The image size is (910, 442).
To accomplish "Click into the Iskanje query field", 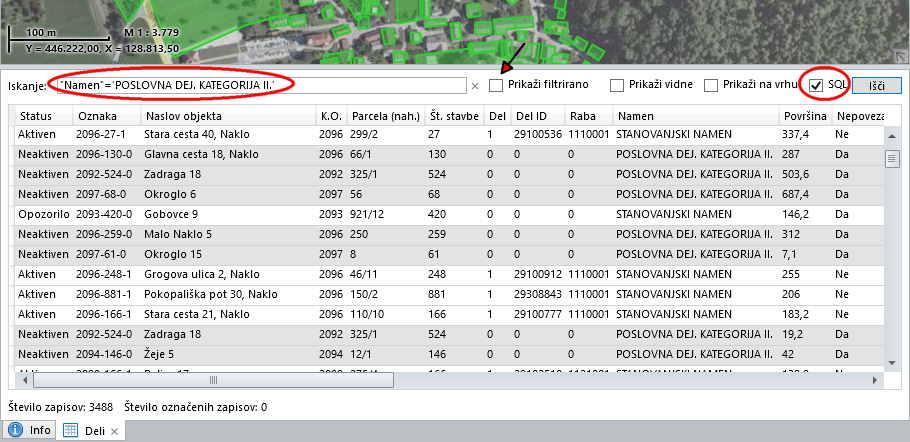I will [x=260, y=86].
